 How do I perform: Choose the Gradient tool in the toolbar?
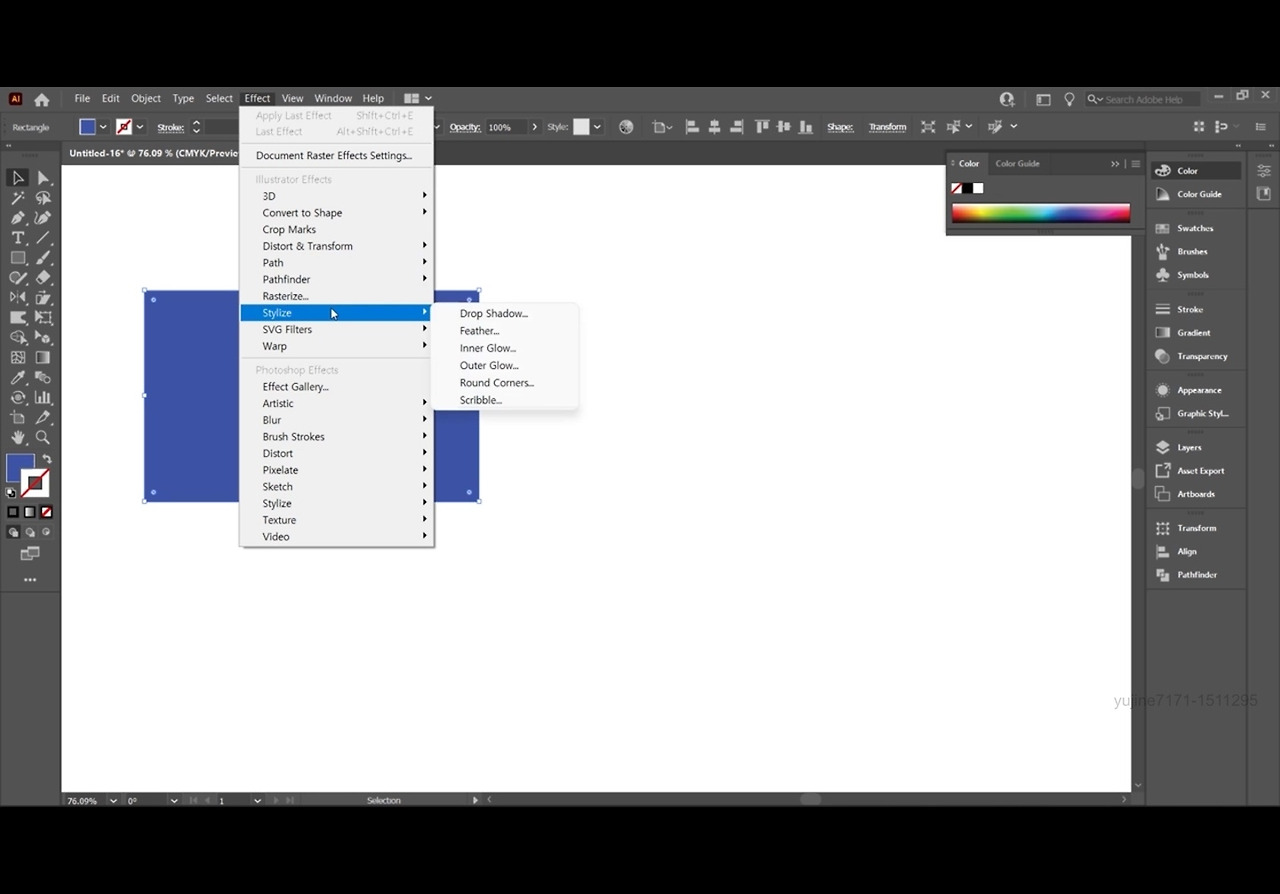[43, 357]
